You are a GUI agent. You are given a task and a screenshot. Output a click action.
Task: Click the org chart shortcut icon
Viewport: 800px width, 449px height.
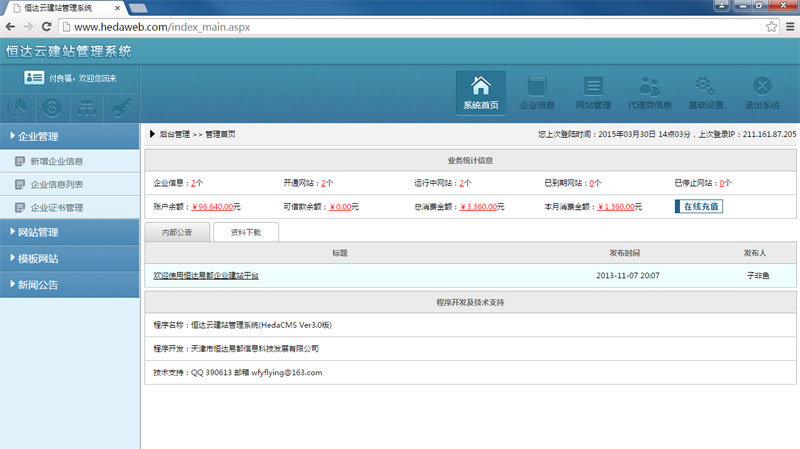[86, 108]
